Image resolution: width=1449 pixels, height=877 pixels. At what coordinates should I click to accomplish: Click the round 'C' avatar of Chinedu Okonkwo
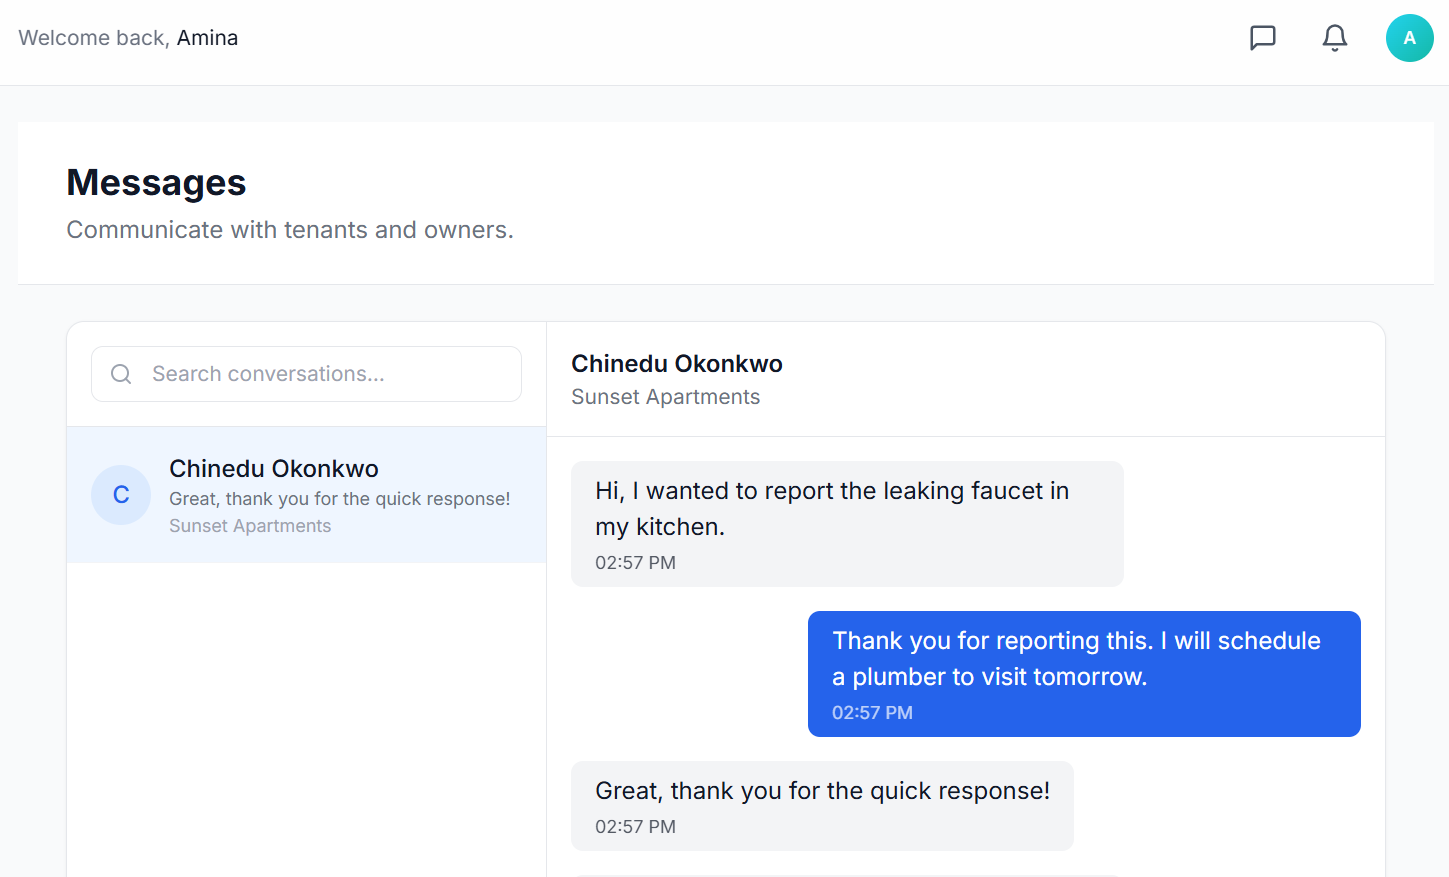[121, 495]
